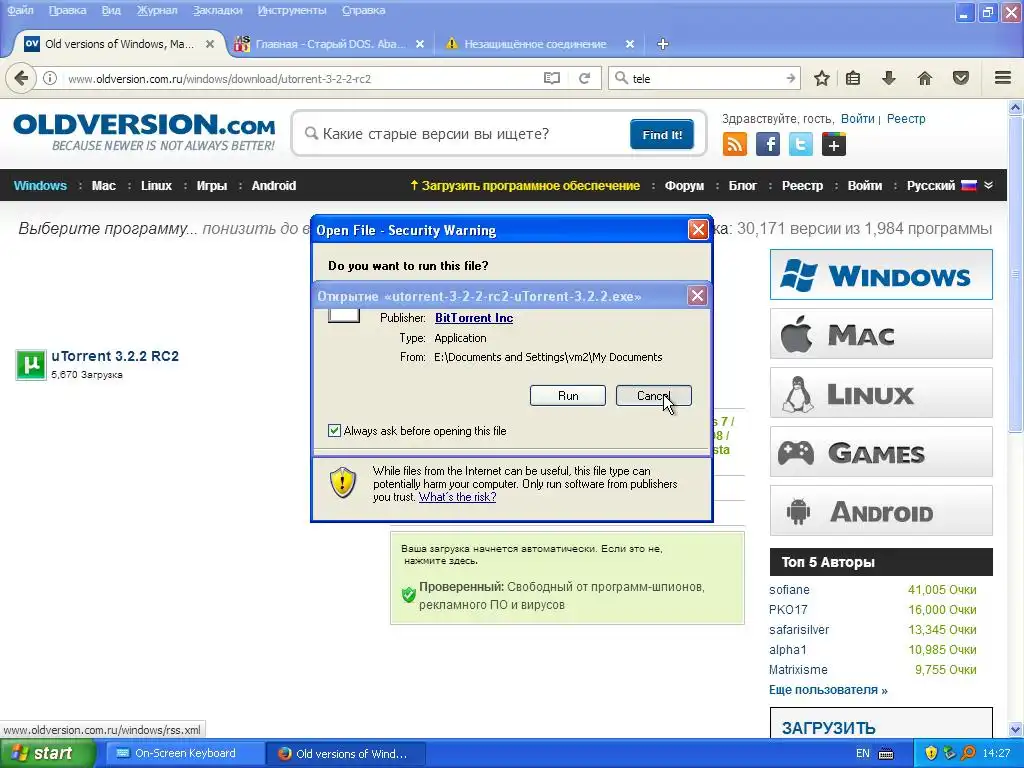
Task: Switch to the Незащищённое соединение tab
Action: tap(536, 44)
